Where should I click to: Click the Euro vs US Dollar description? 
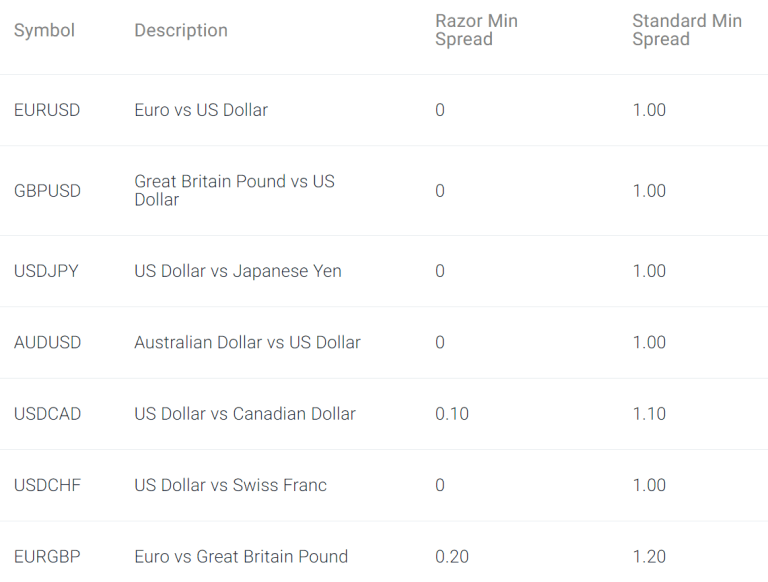click(201, 110)
